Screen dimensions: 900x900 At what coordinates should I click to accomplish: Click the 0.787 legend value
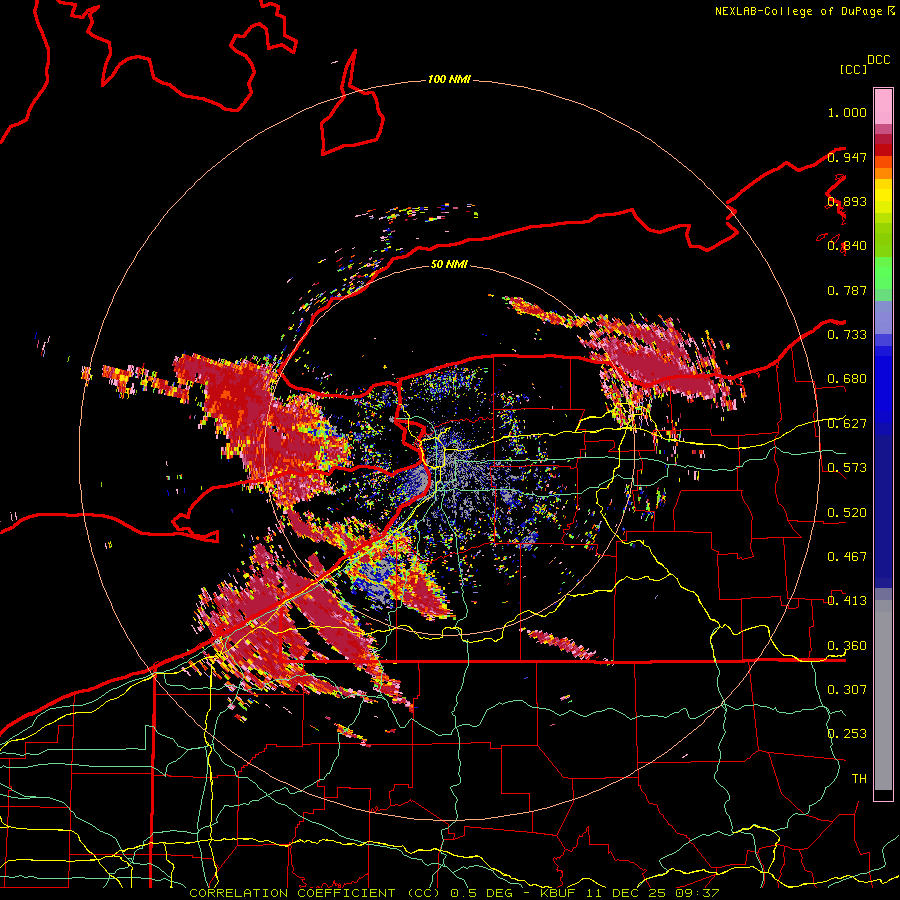tap(847, 290)
